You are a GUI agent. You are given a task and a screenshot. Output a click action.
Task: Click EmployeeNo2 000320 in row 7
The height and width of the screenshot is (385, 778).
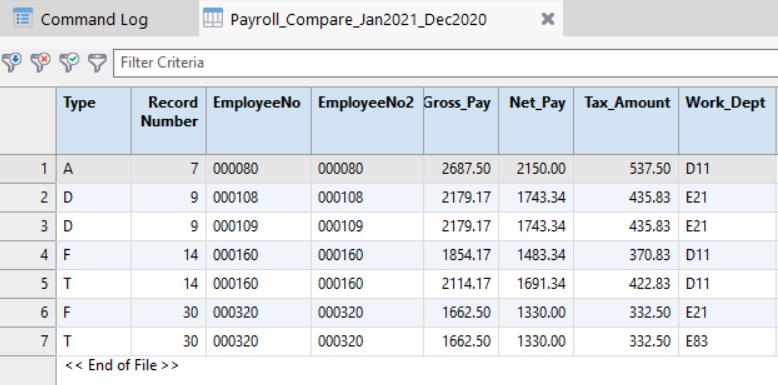367,341
